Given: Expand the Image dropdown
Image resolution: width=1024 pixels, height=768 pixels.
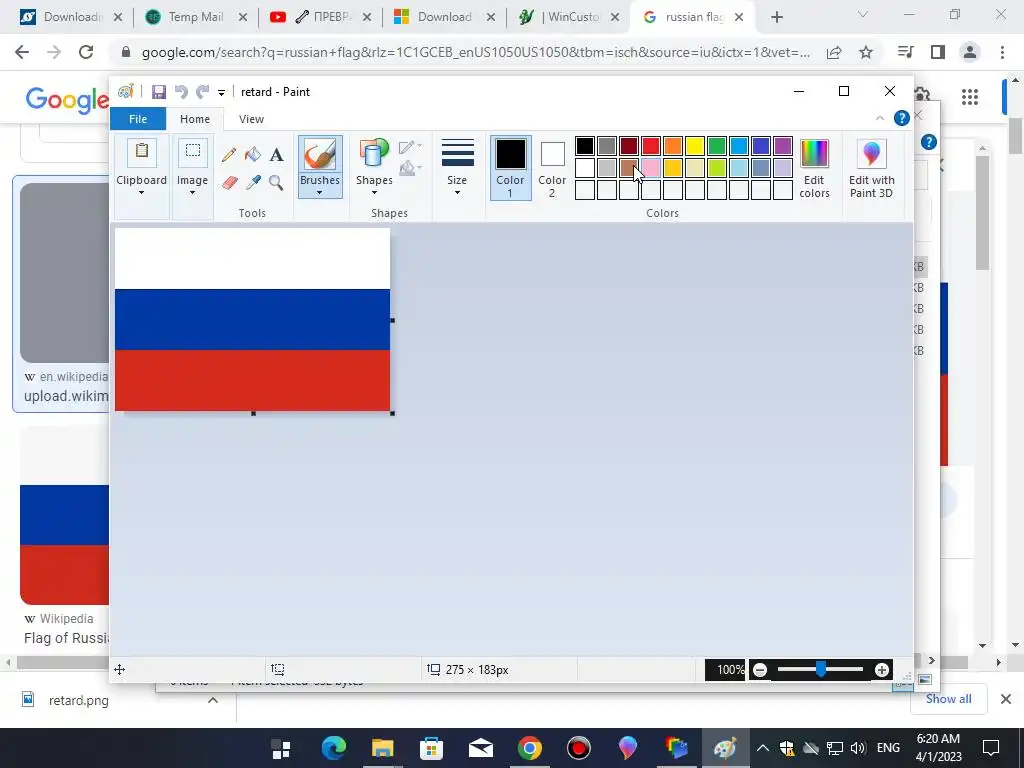Looking at the screenshot, I should point(193,193).
